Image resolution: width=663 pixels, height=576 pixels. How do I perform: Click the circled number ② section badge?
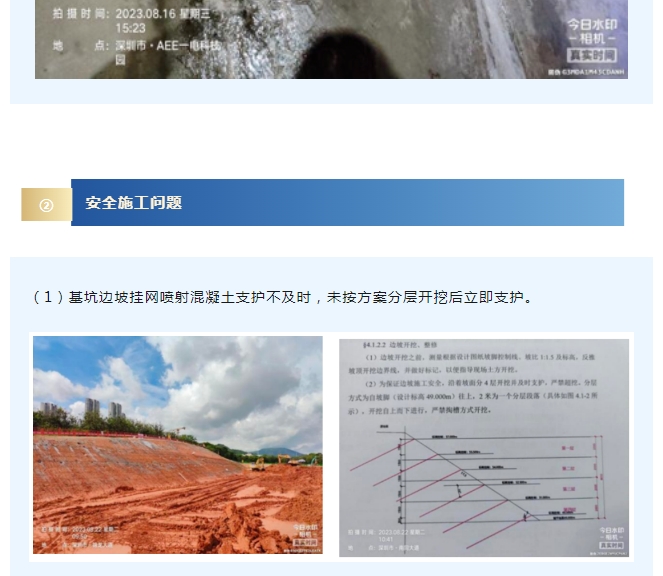(46, 205)
